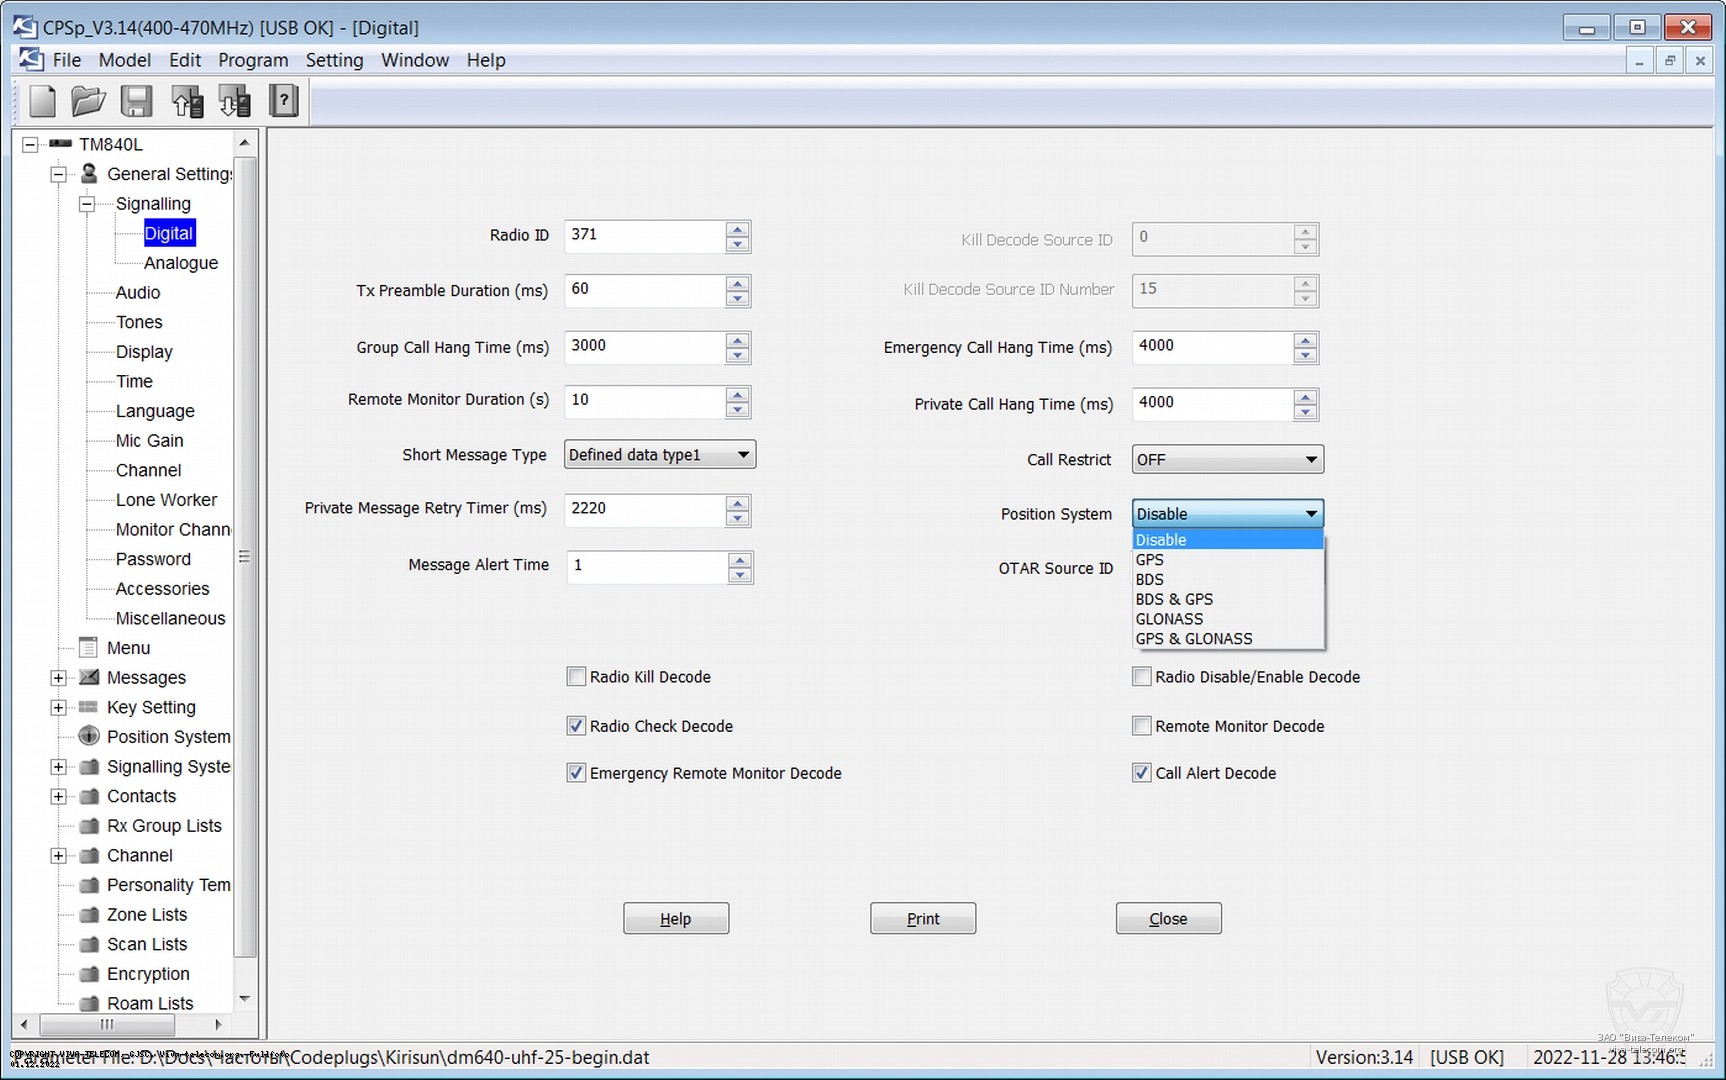The width and height of the screenshot is (1726, 1080).
Task: Open the Program menu
Action: [253, 60]
